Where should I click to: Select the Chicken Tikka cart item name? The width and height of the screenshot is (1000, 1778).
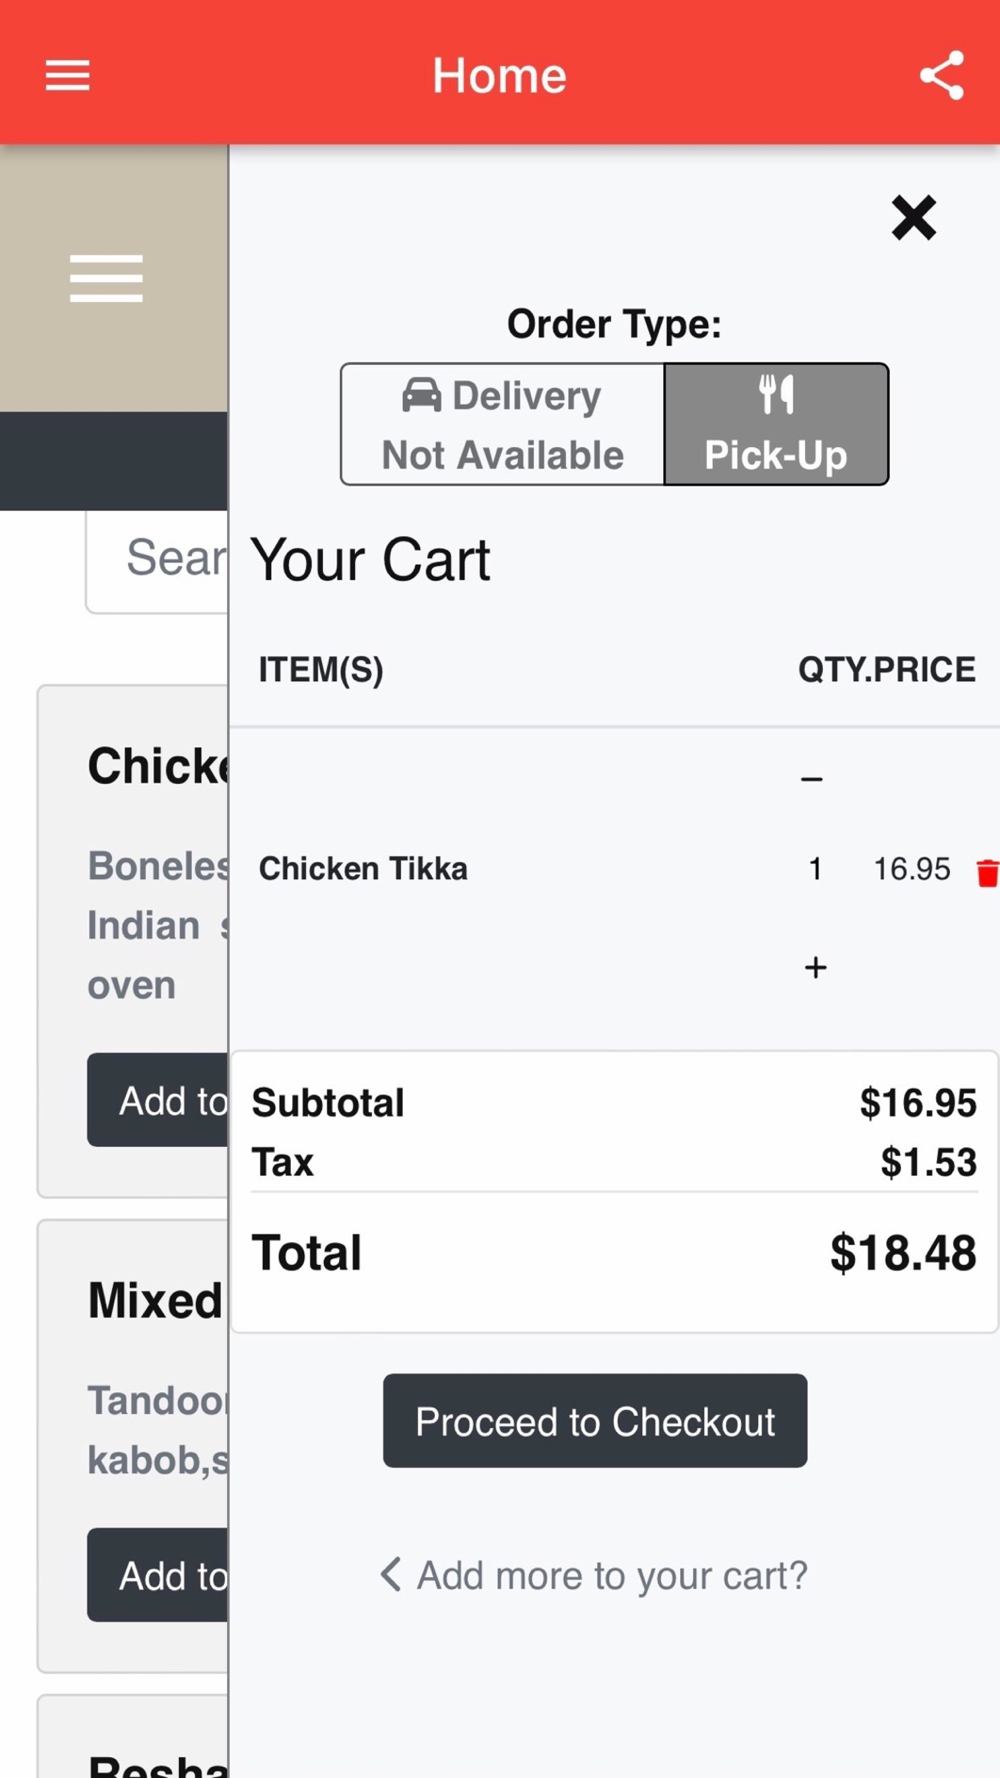363,868
